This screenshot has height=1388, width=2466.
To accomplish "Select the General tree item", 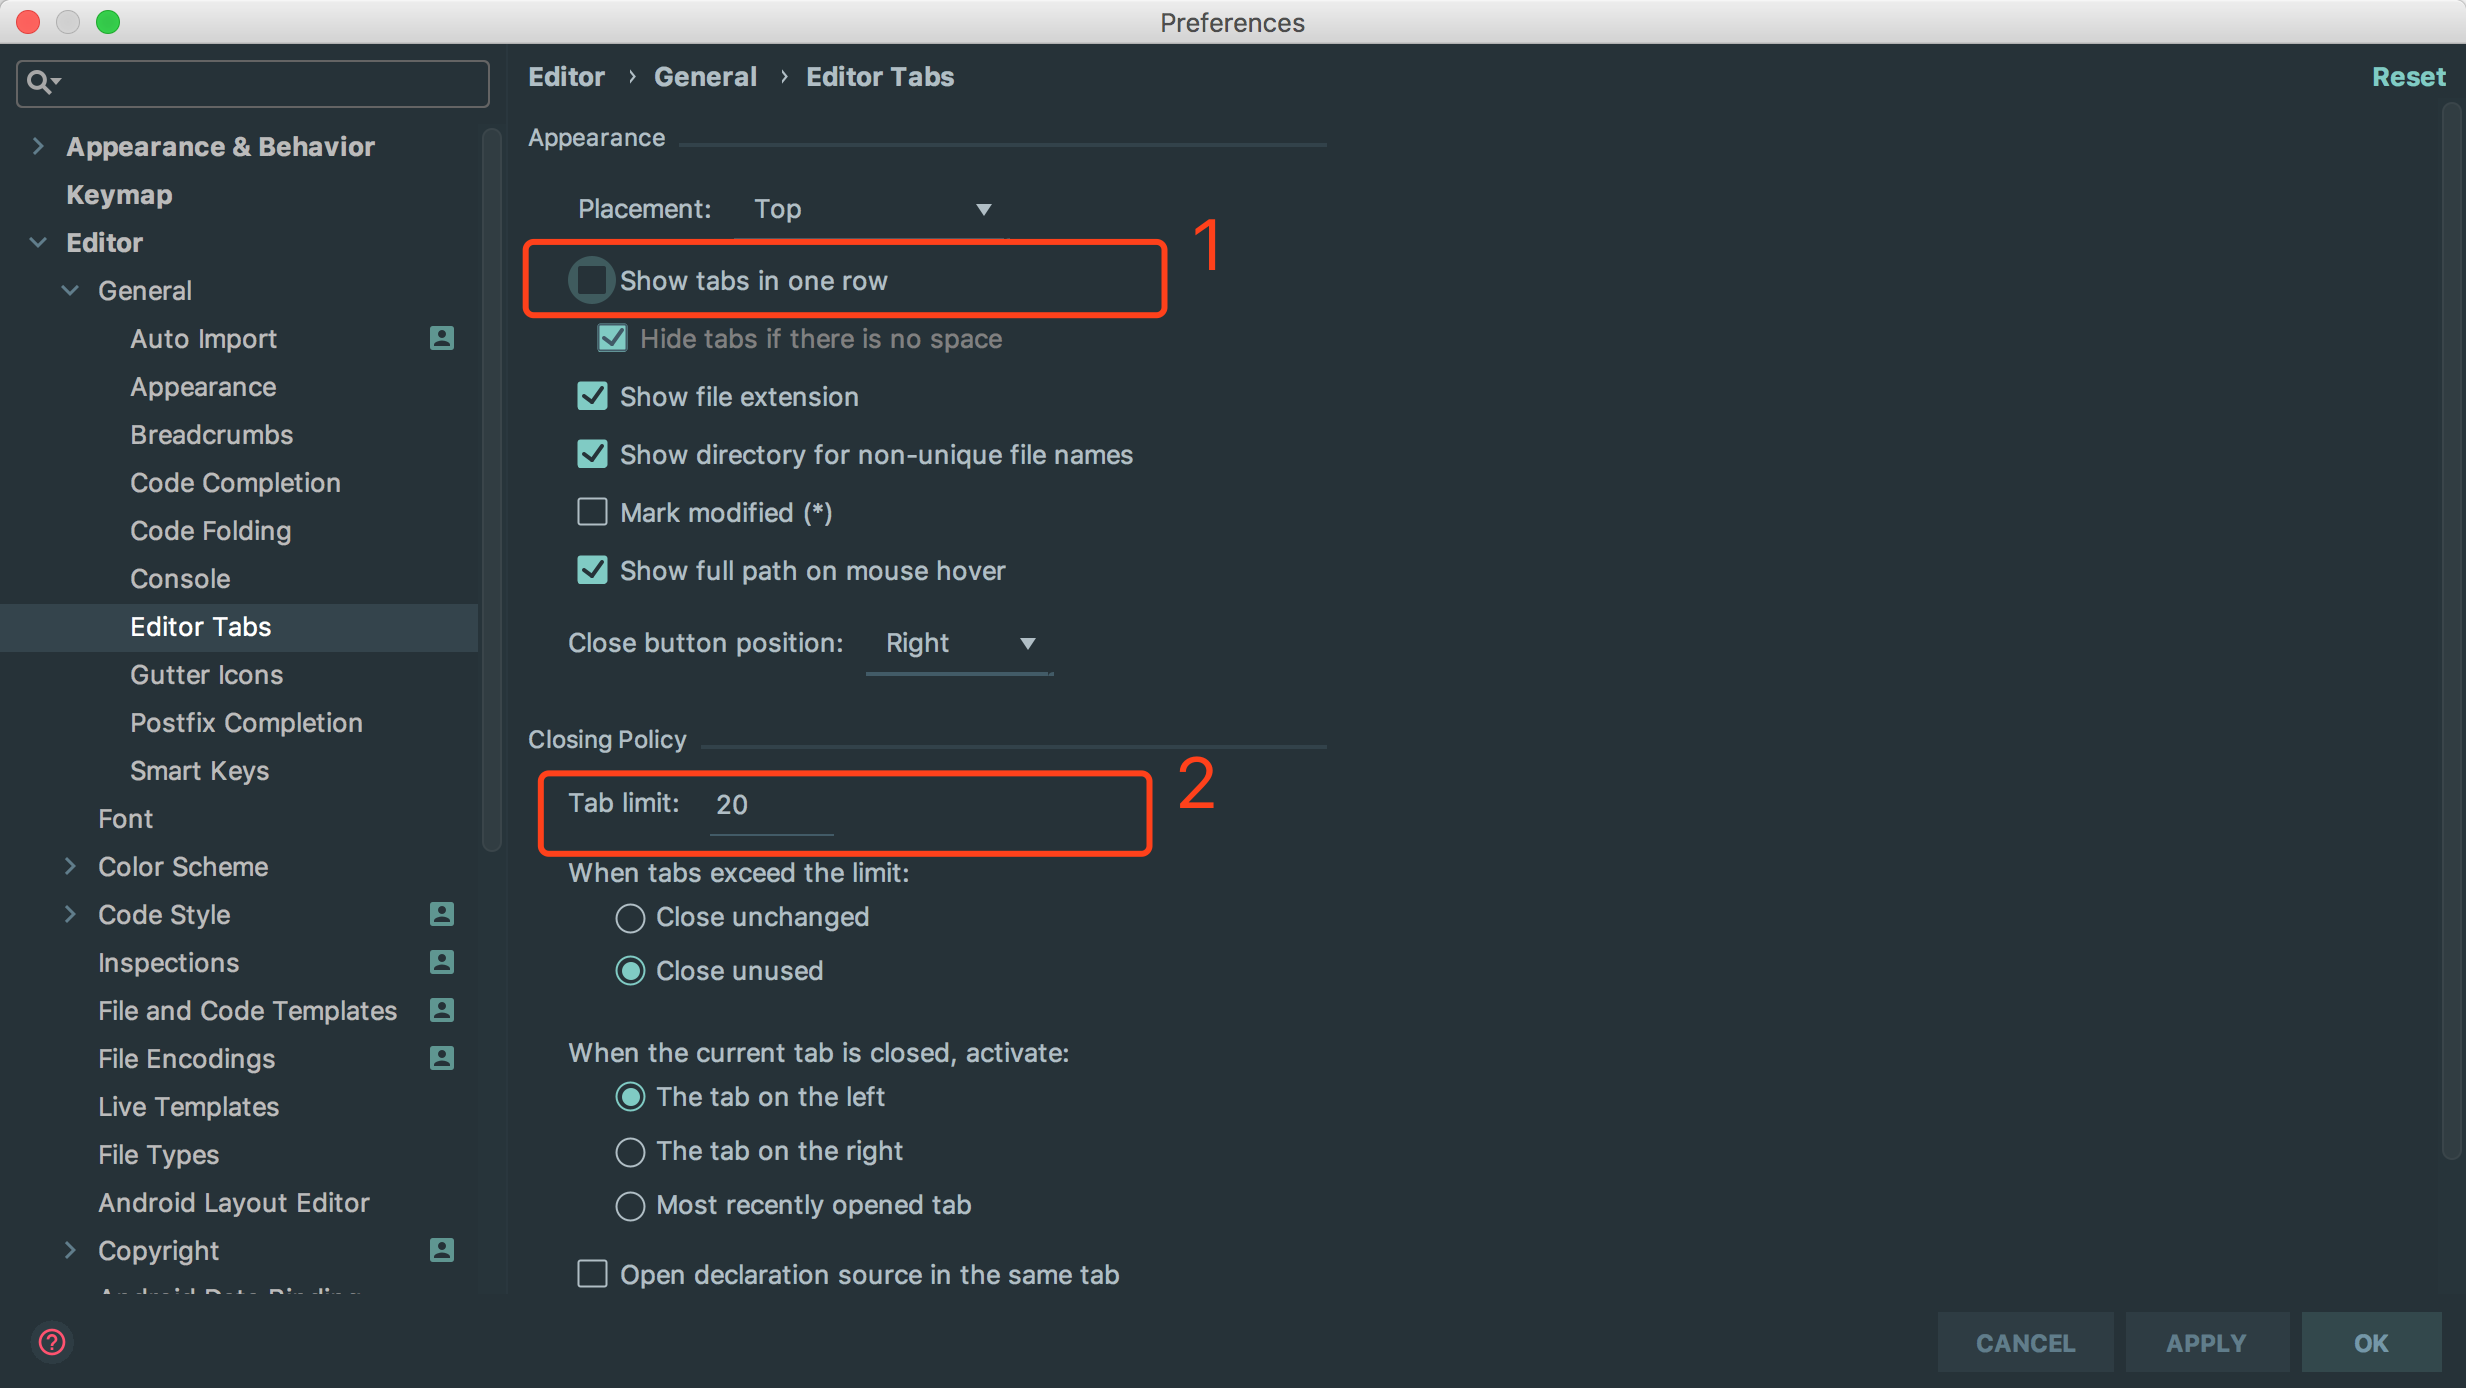I will (144, 289).
